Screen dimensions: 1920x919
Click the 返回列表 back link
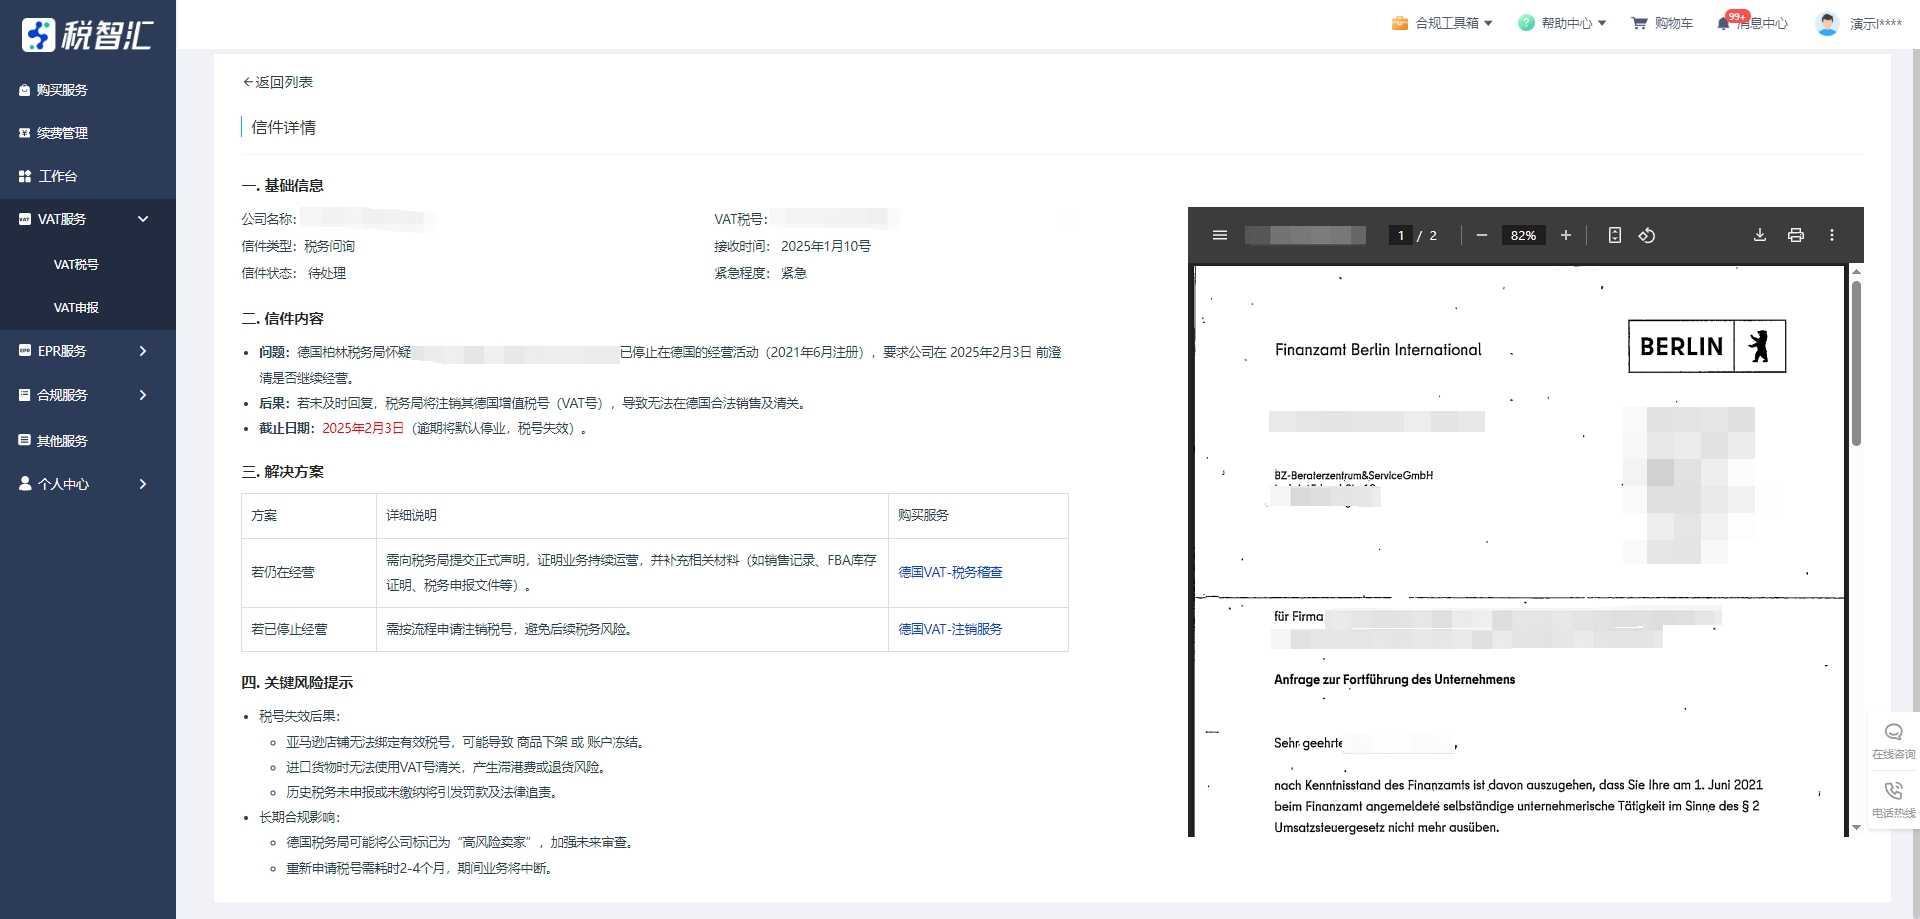click(278, 82)
